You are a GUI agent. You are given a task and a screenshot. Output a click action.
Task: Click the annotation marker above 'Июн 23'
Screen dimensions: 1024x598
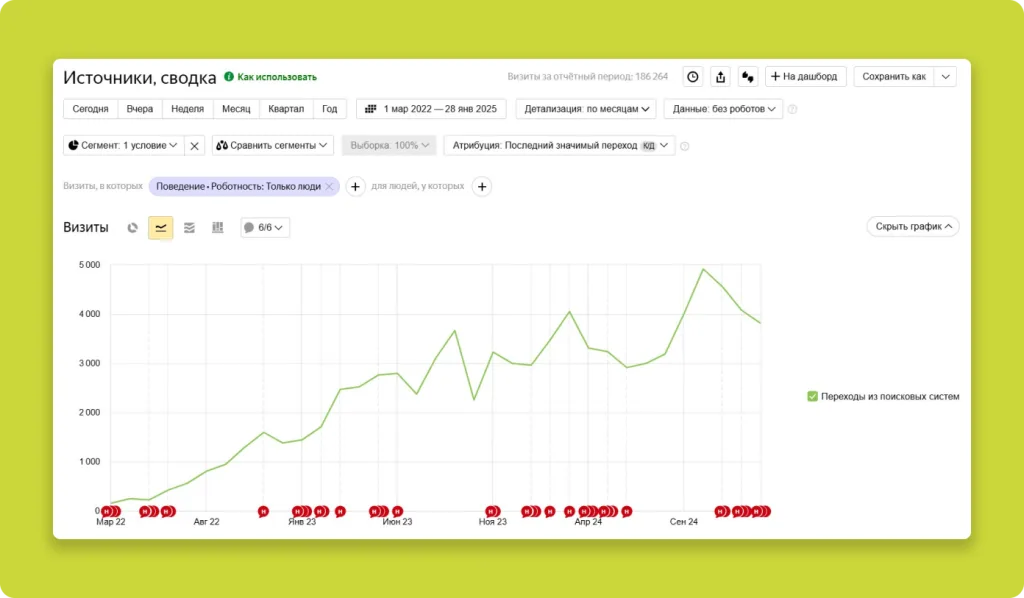pos(397,511)
